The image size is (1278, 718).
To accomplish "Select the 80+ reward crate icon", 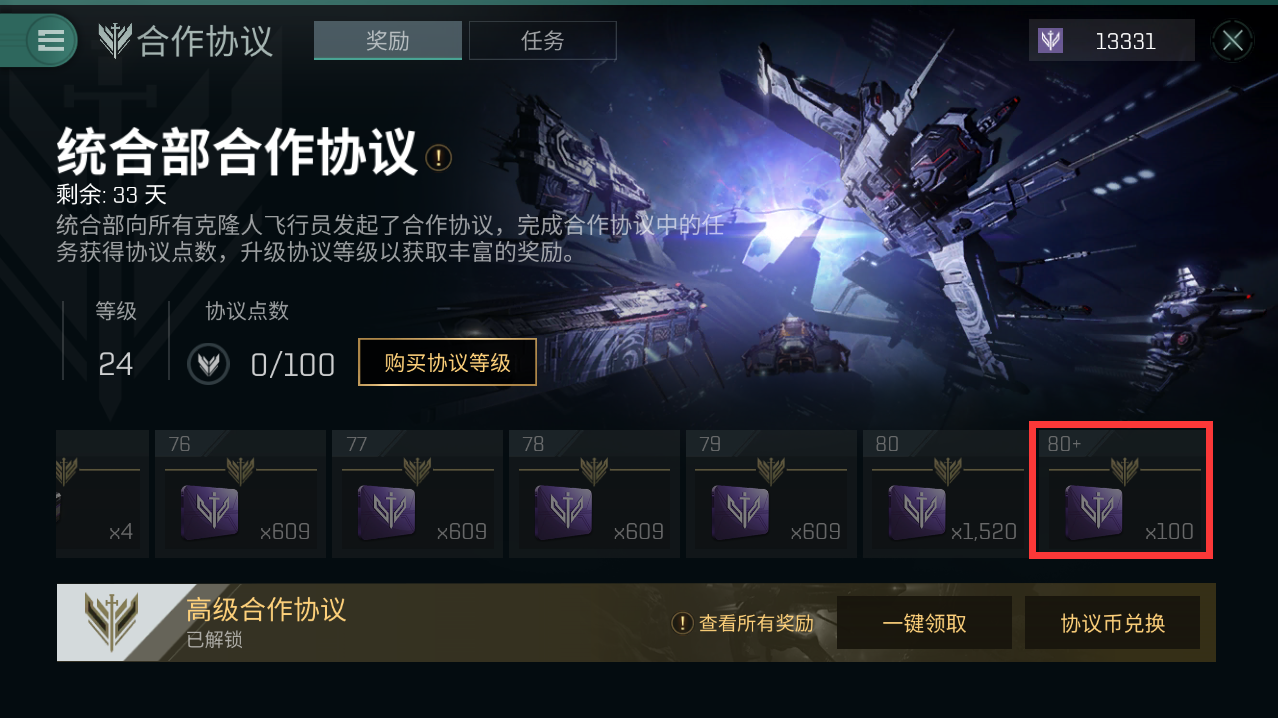I will [x=1093, y=511].
